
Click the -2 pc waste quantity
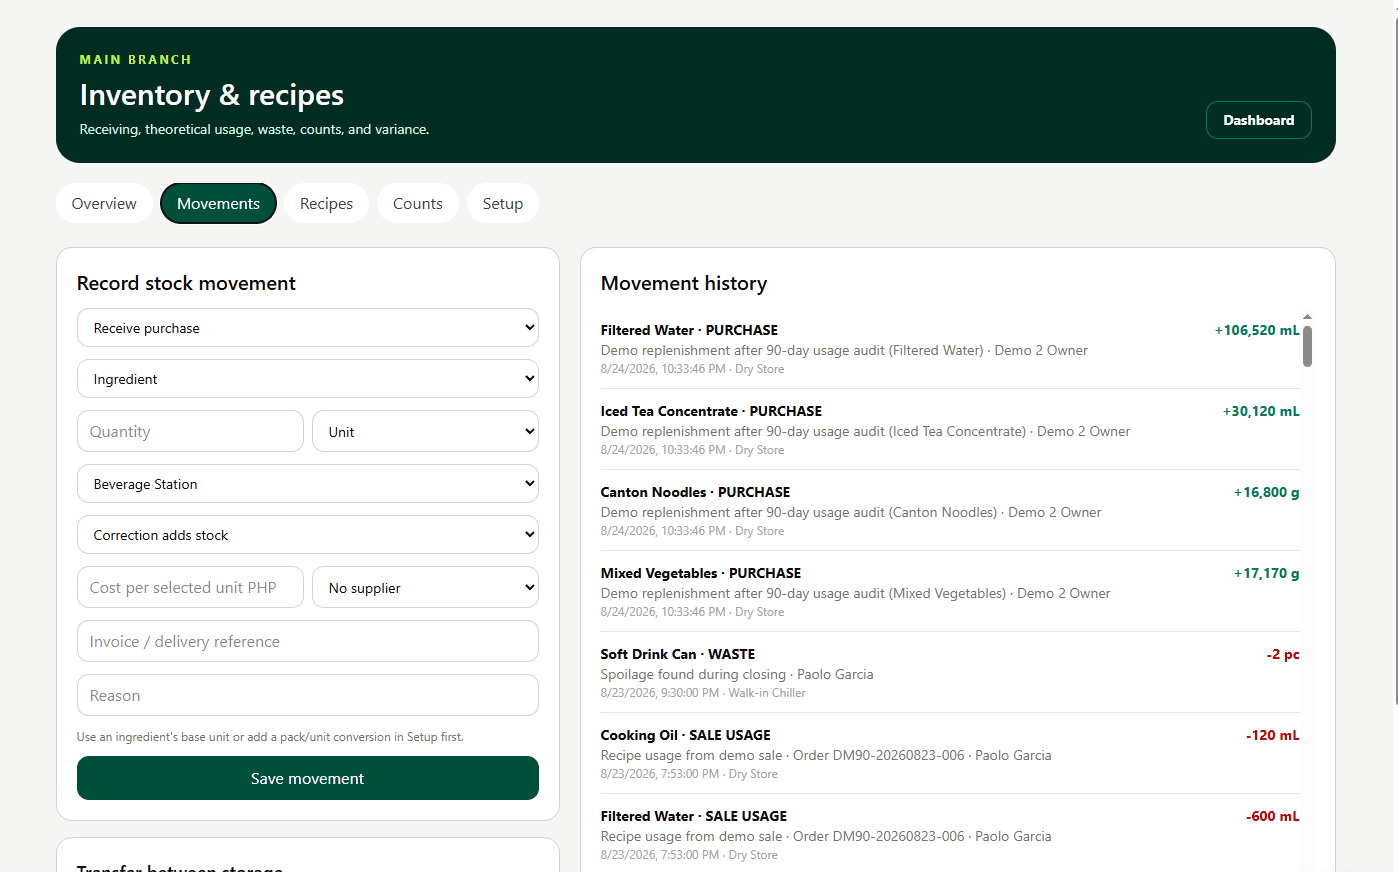click(1283, 654)
